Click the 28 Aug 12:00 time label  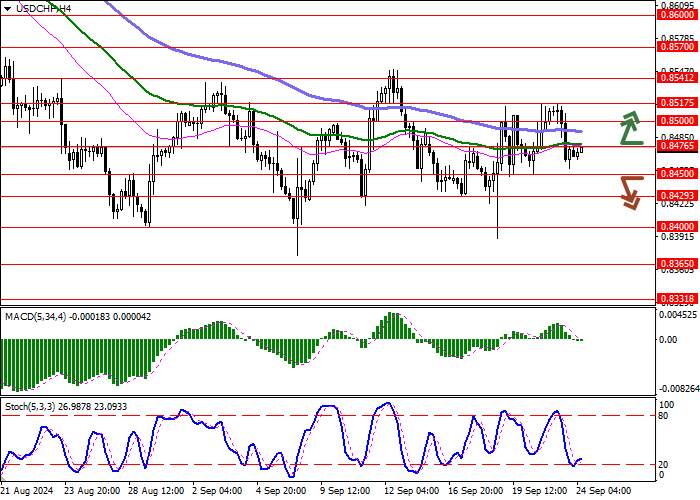point(156,491)
